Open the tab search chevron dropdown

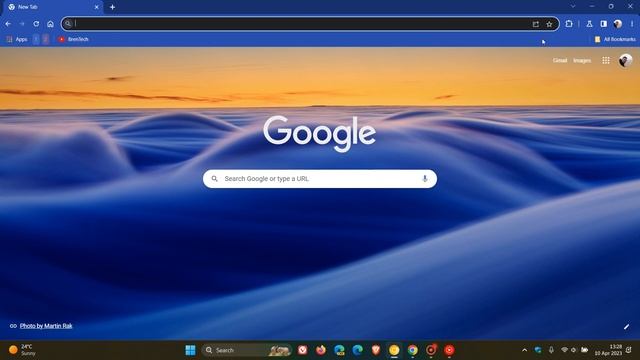click(x=573, y=7)
